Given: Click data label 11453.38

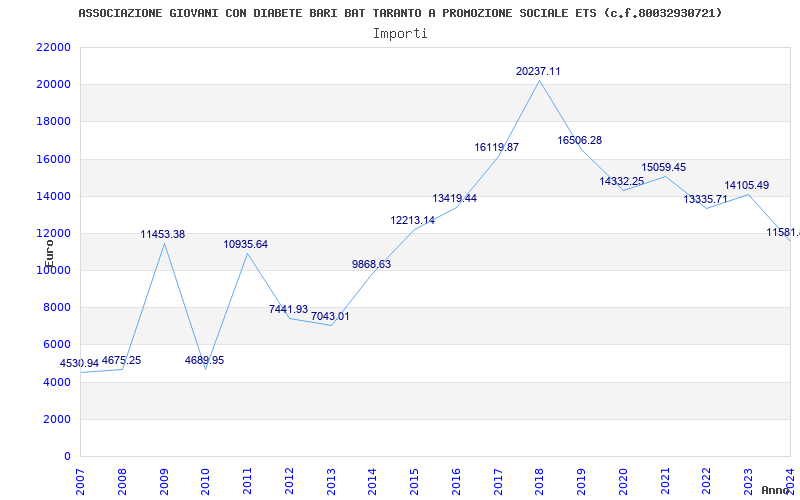Looking at the screenshot, I should (163, 235).
